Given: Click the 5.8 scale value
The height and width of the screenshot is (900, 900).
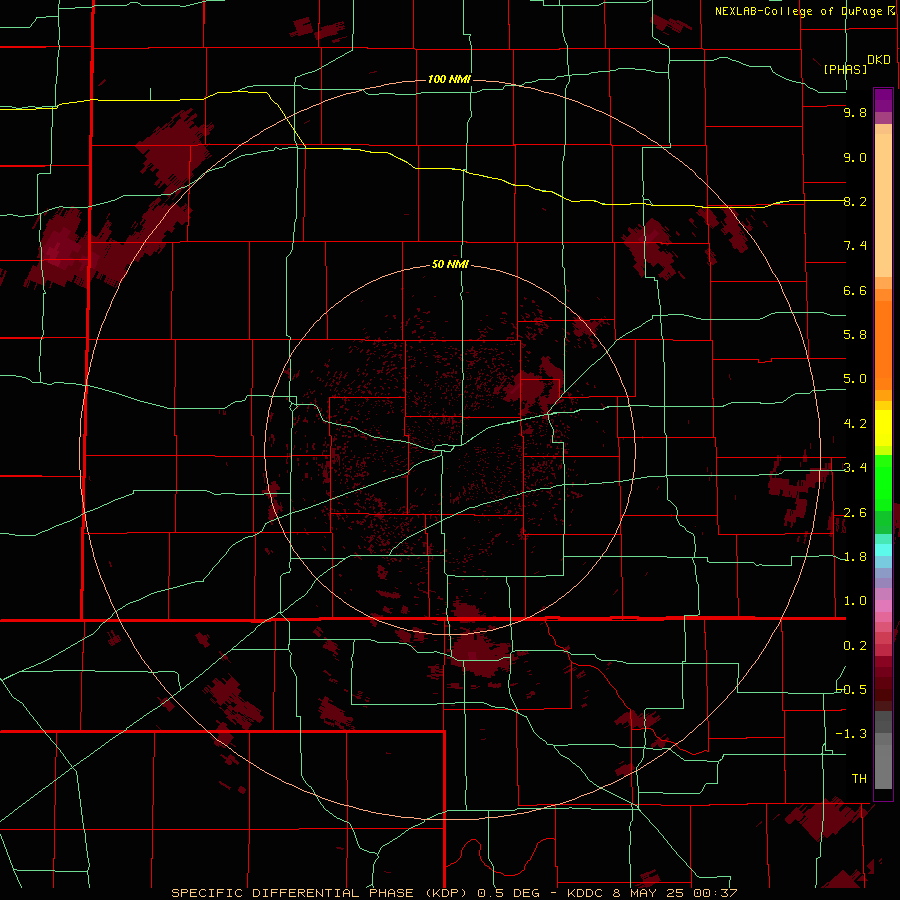Looking at the screenshot, I should (855, 335).
